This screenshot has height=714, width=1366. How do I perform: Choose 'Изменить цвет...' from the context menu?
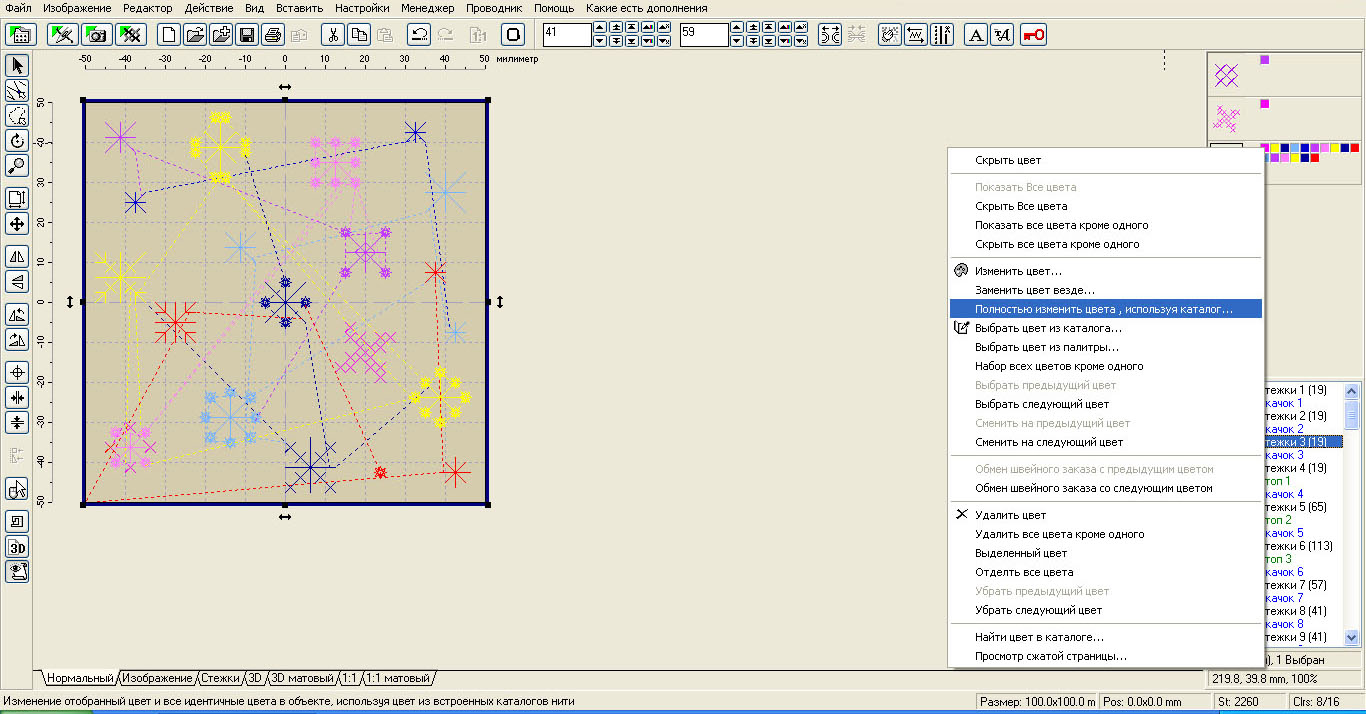click(1018, 271)
